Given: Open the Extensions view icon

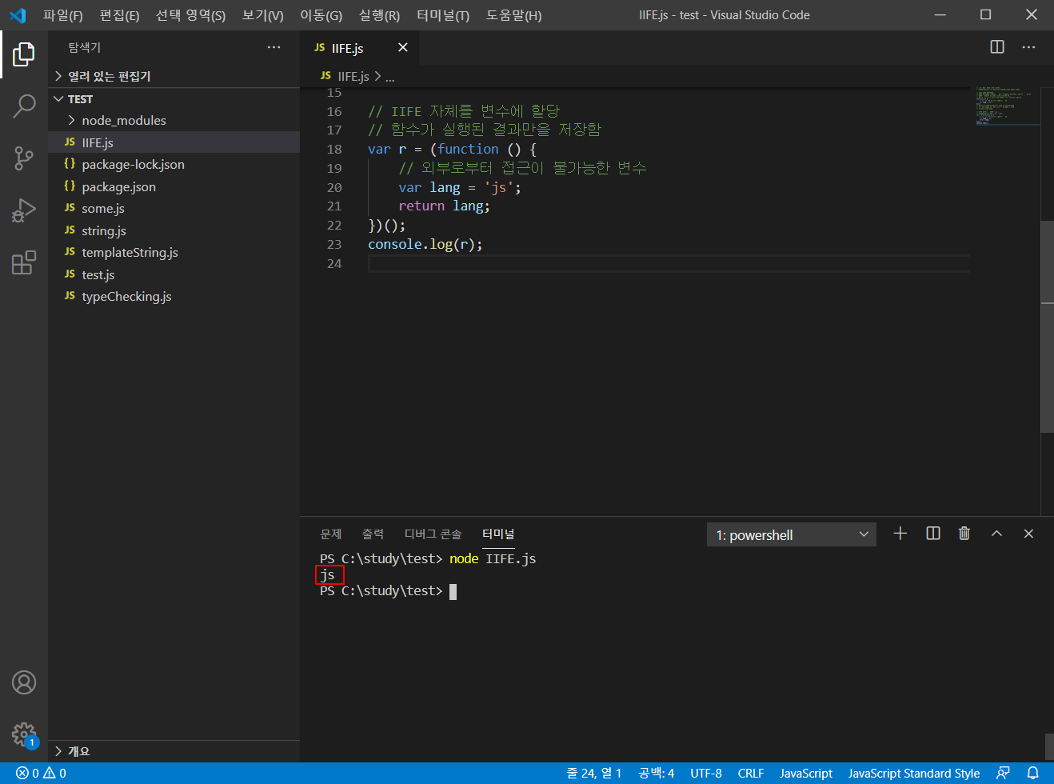Looking at the screenshot, I should click(x=24, y=263).
